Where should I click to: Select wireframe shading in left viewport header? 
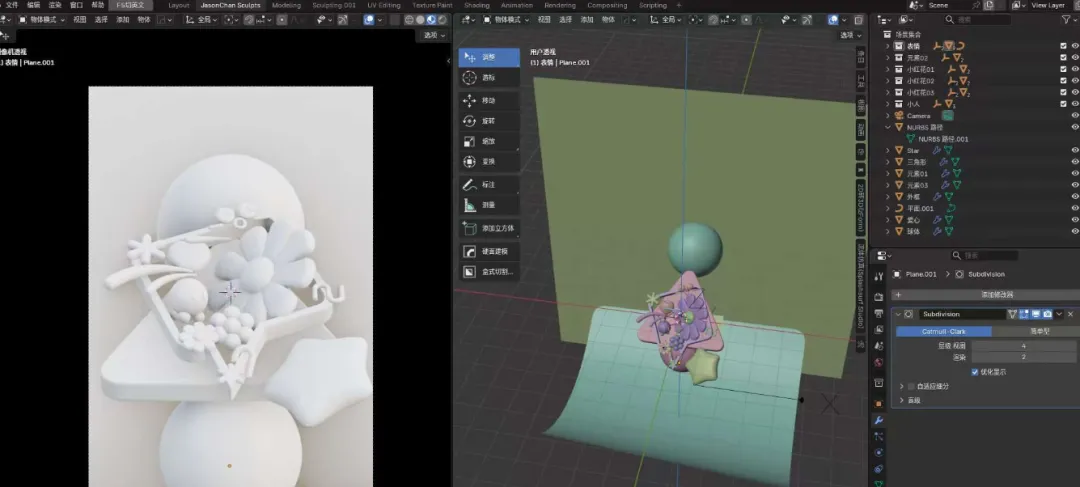[409, 20]
